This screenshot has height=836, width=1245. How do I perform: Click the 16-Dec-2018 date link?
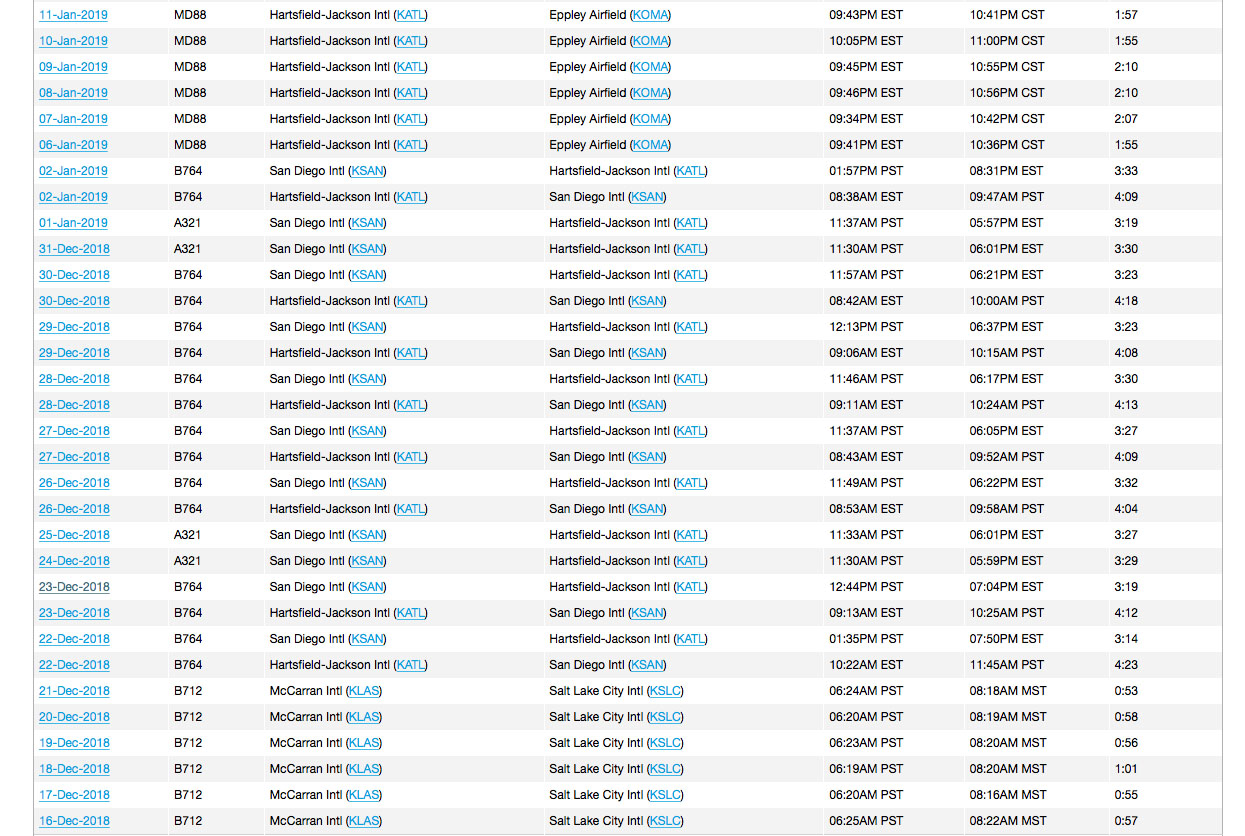click(74, 821)
